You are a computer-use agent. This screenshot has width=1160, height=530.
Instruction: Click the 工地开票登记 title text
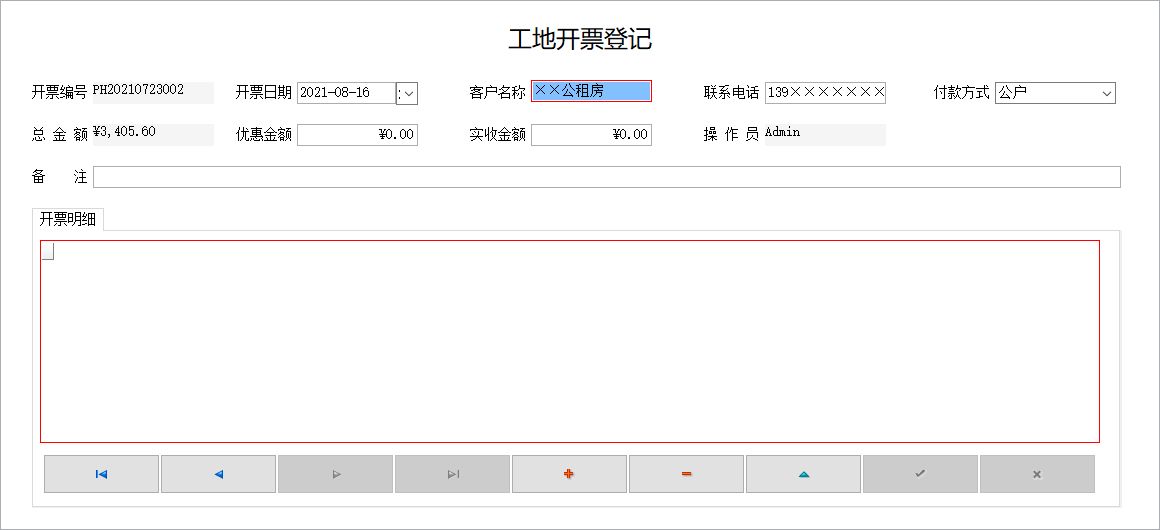point(580,39)
